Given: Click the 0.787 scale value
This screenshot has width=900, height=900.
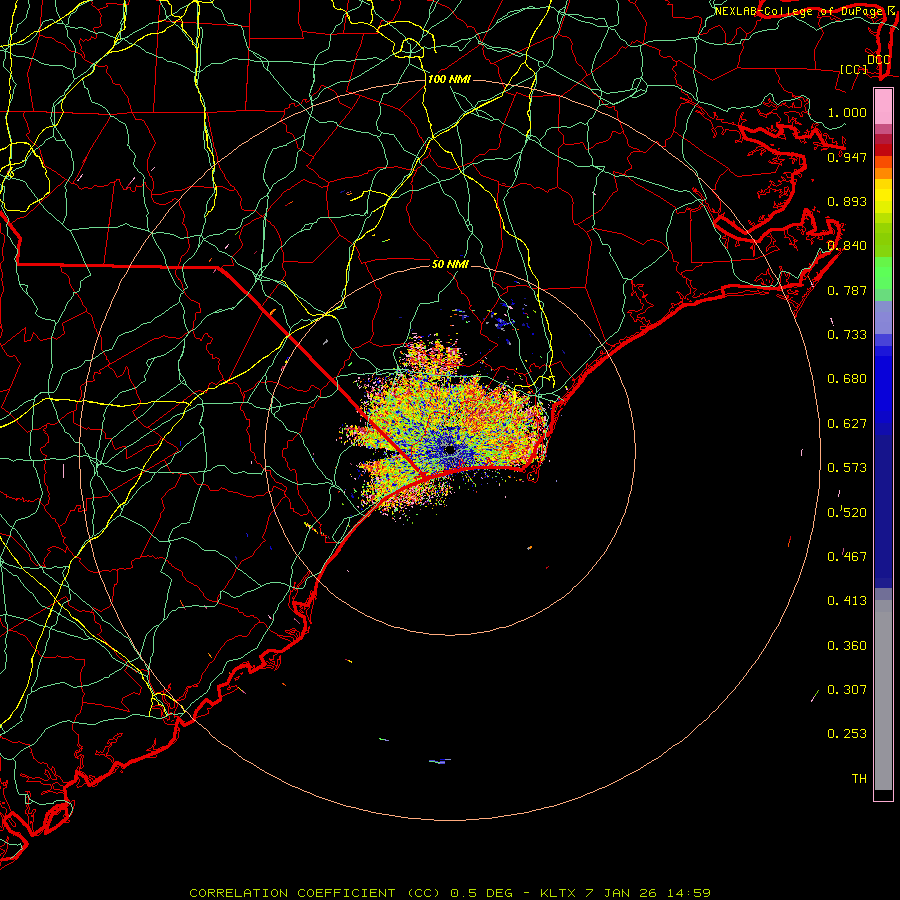Looking at the screenshot, I should click(x=847, y=290).
